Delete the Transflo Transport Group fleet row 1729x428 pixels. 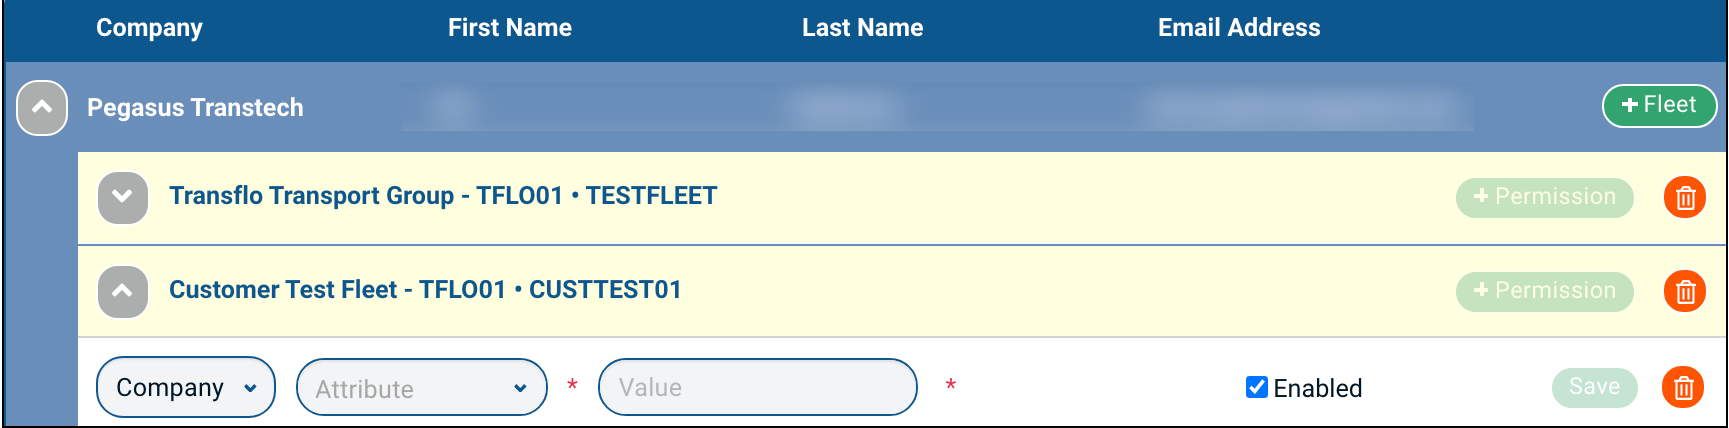pos(1684,197)
